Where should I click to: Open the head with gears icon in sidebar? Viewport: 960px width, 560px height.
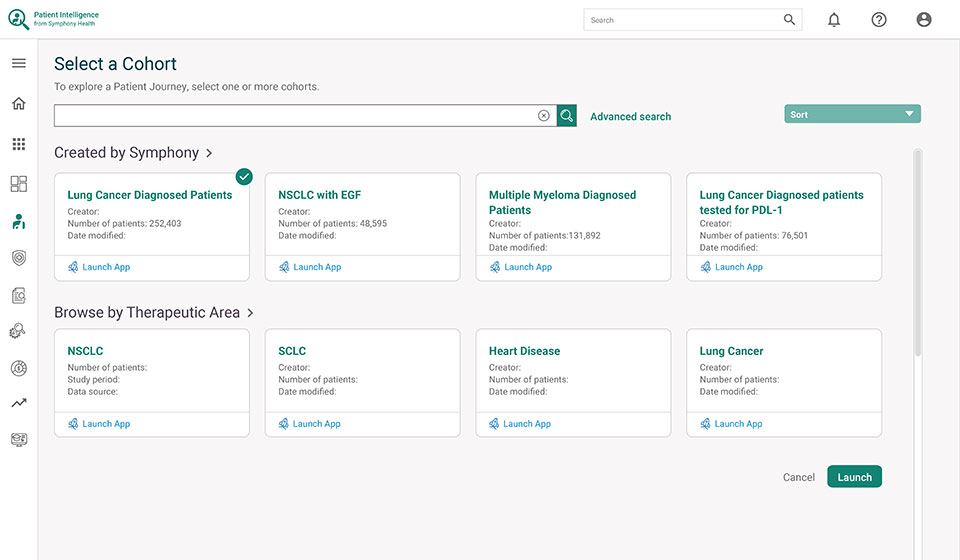[18, 331]
